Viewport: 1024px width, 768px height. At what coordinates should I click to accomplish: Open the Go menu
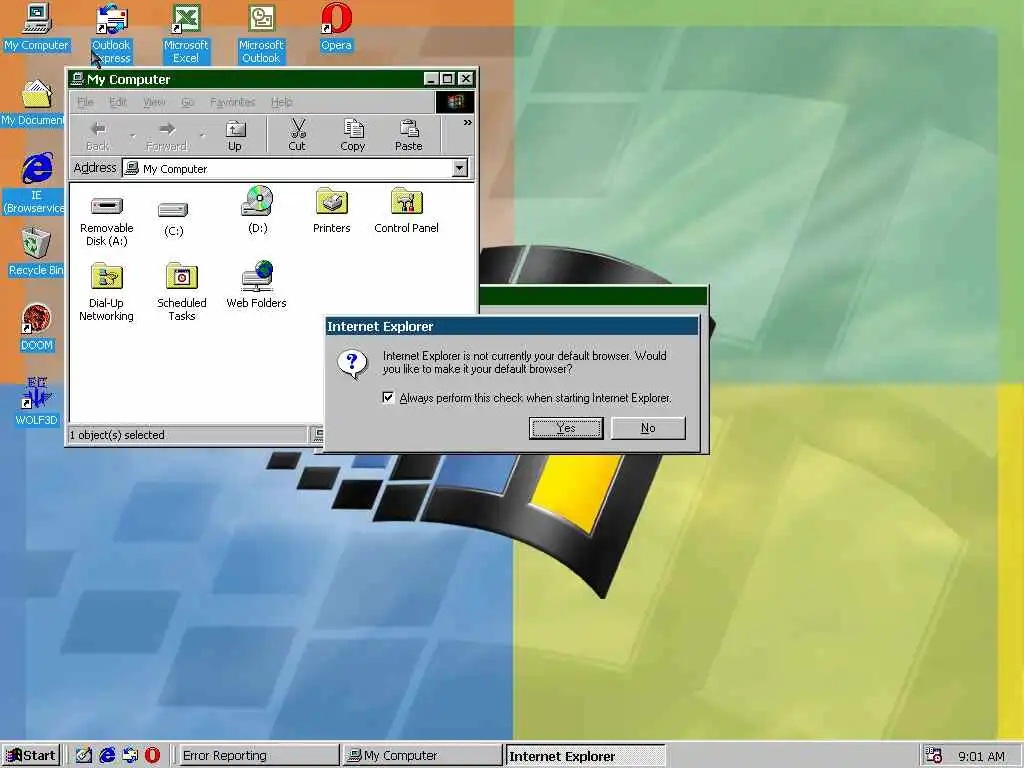pos(188,102)
